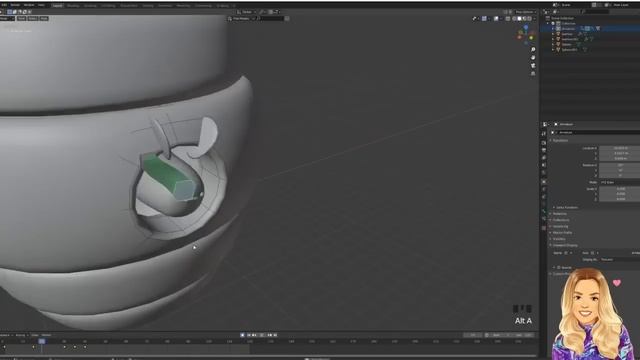Toggle camera view with the camera gizmo icon
Viewport: 640px width, 360px height.
point(533,65)
